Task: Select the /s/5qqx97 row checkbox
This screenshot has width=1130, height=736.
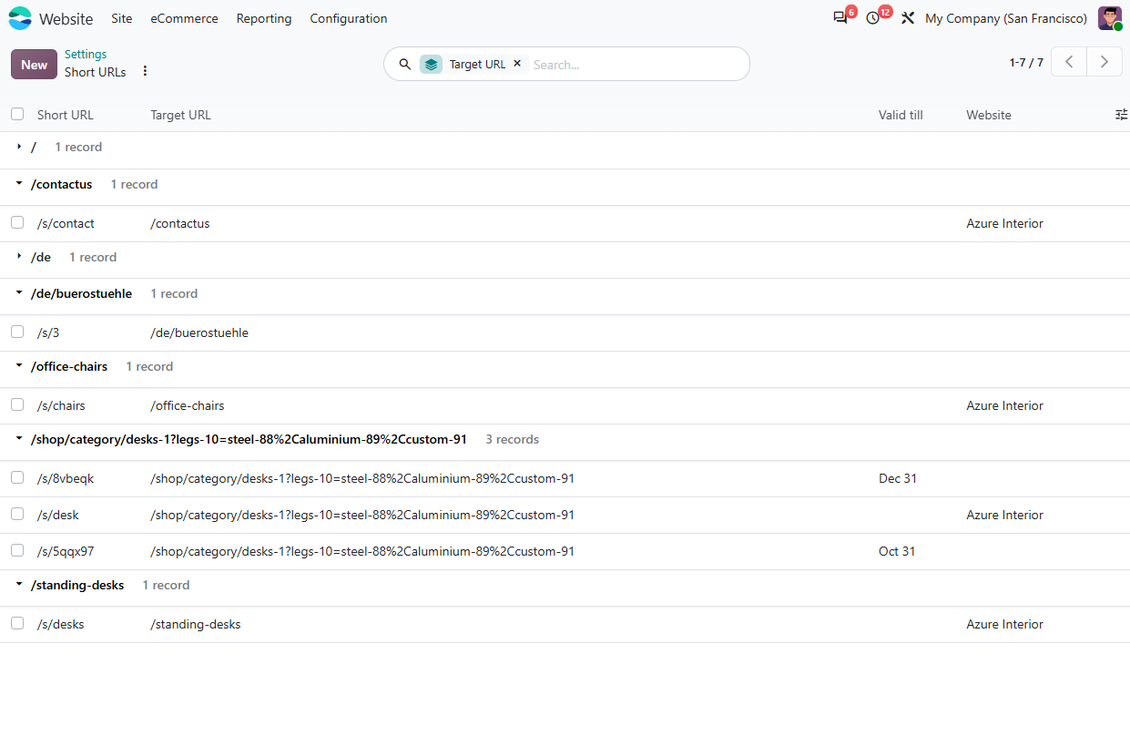Action: [17, 550]
